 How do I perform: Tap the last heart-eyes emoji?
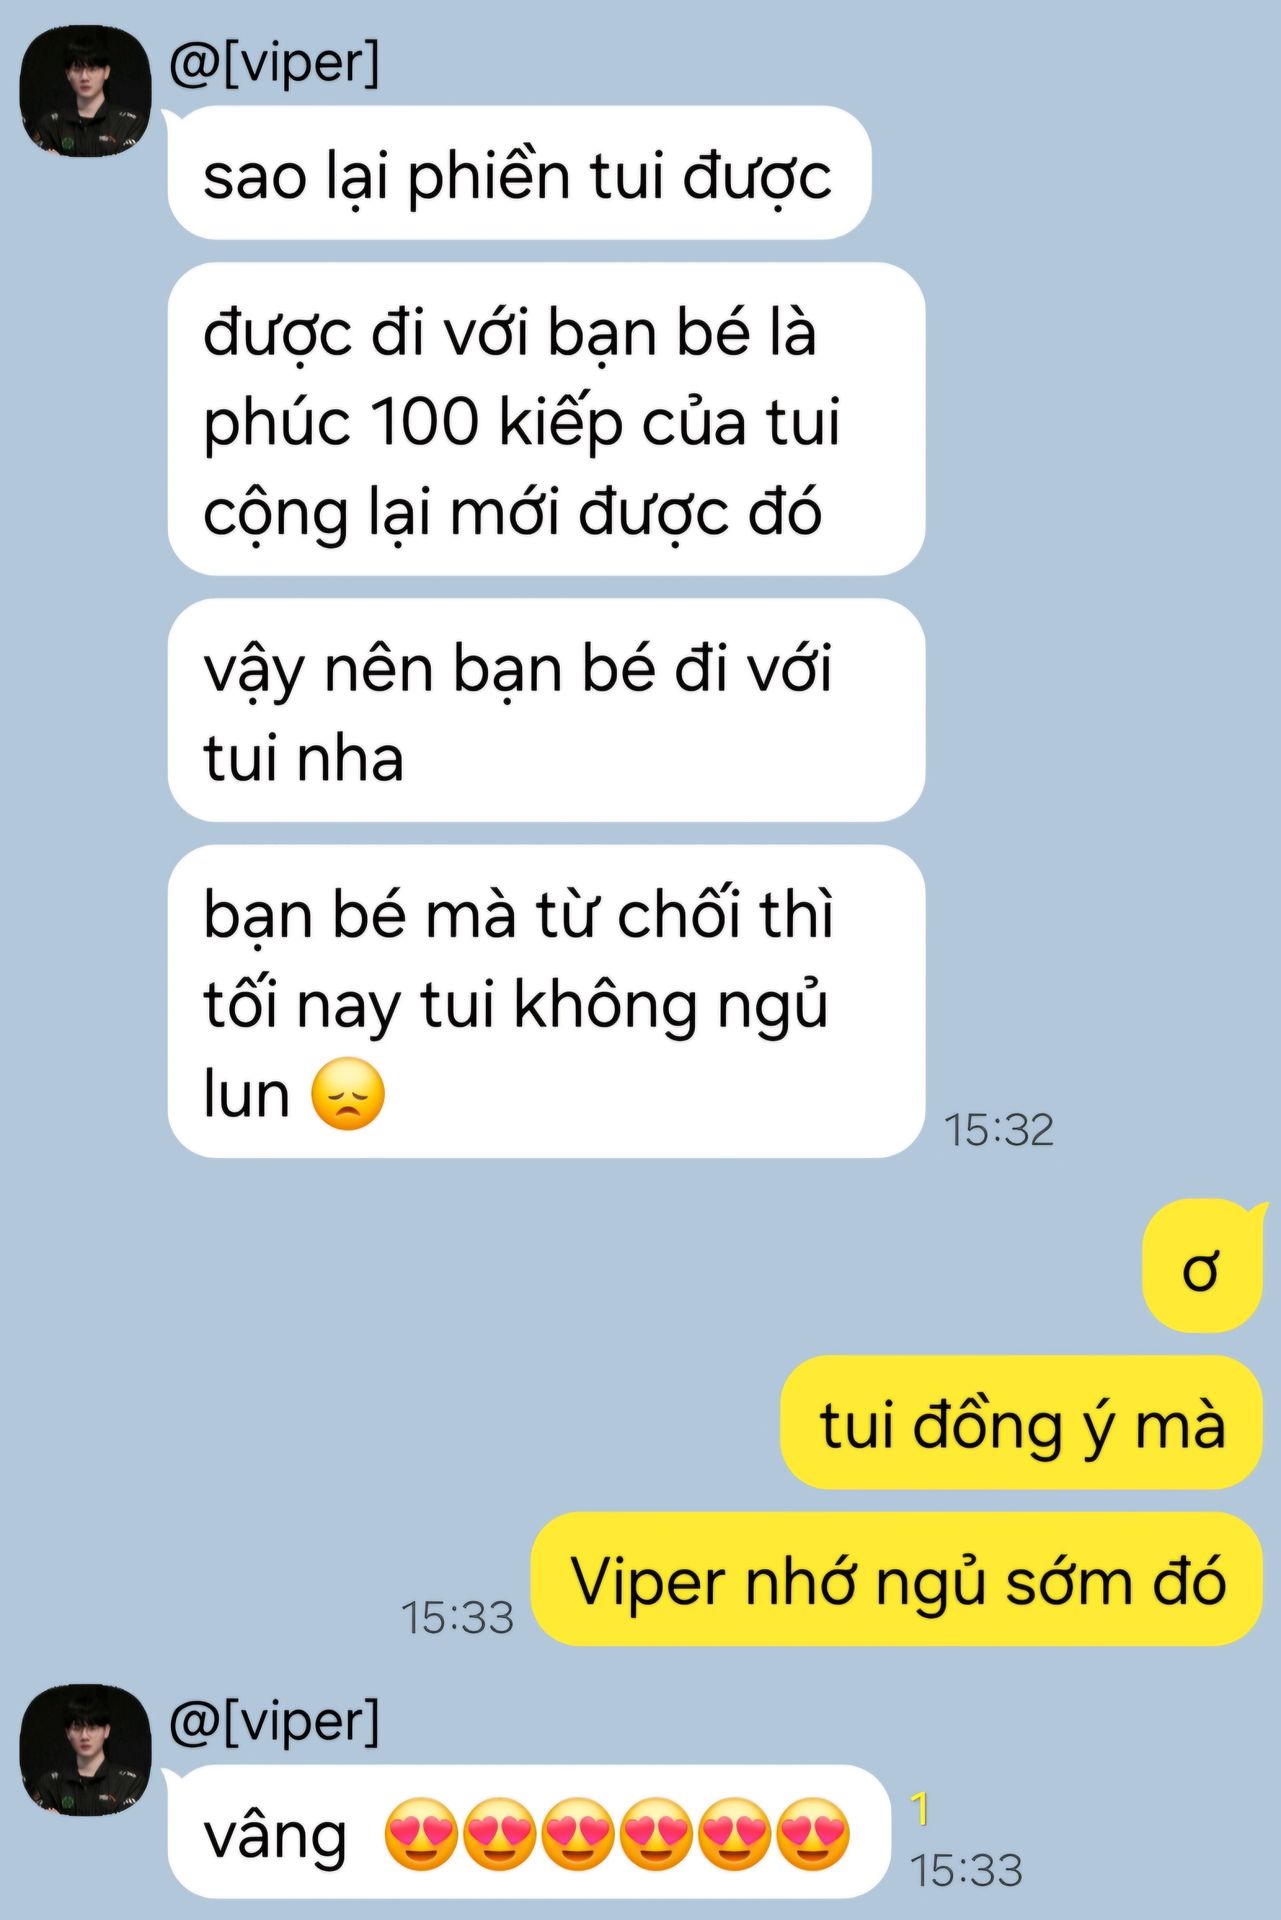(x=813, y=1835)
